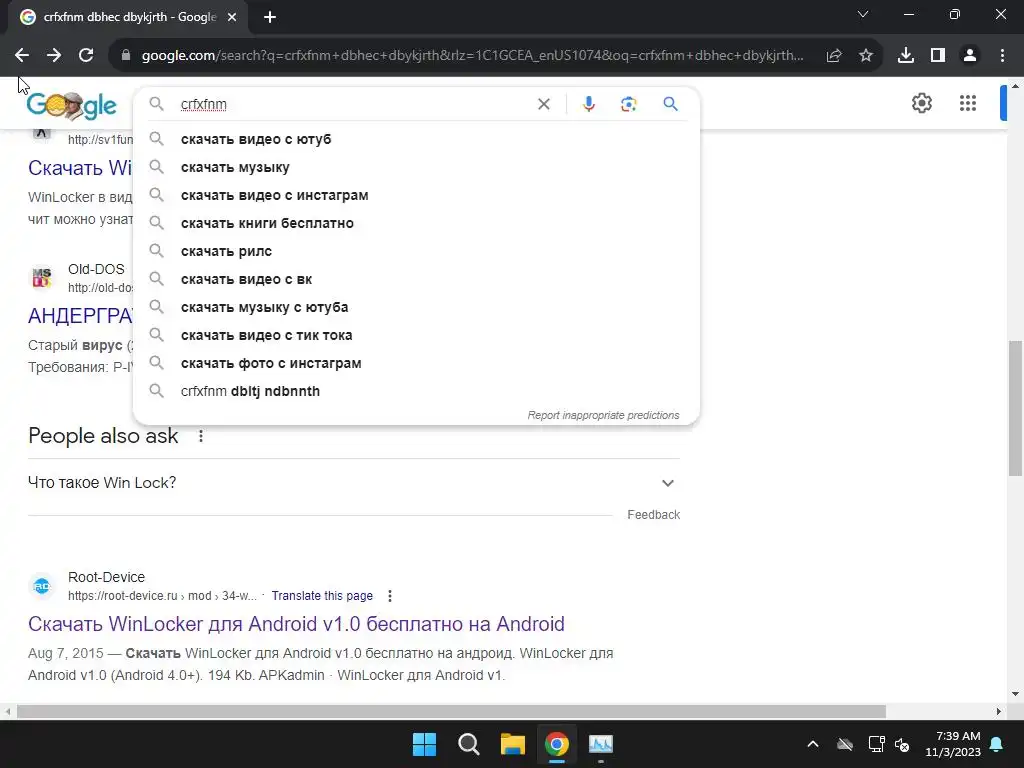Open the clock showing 7:39 AM
This screenshot has width=1024, height=768.
click(x=953, y=744)
